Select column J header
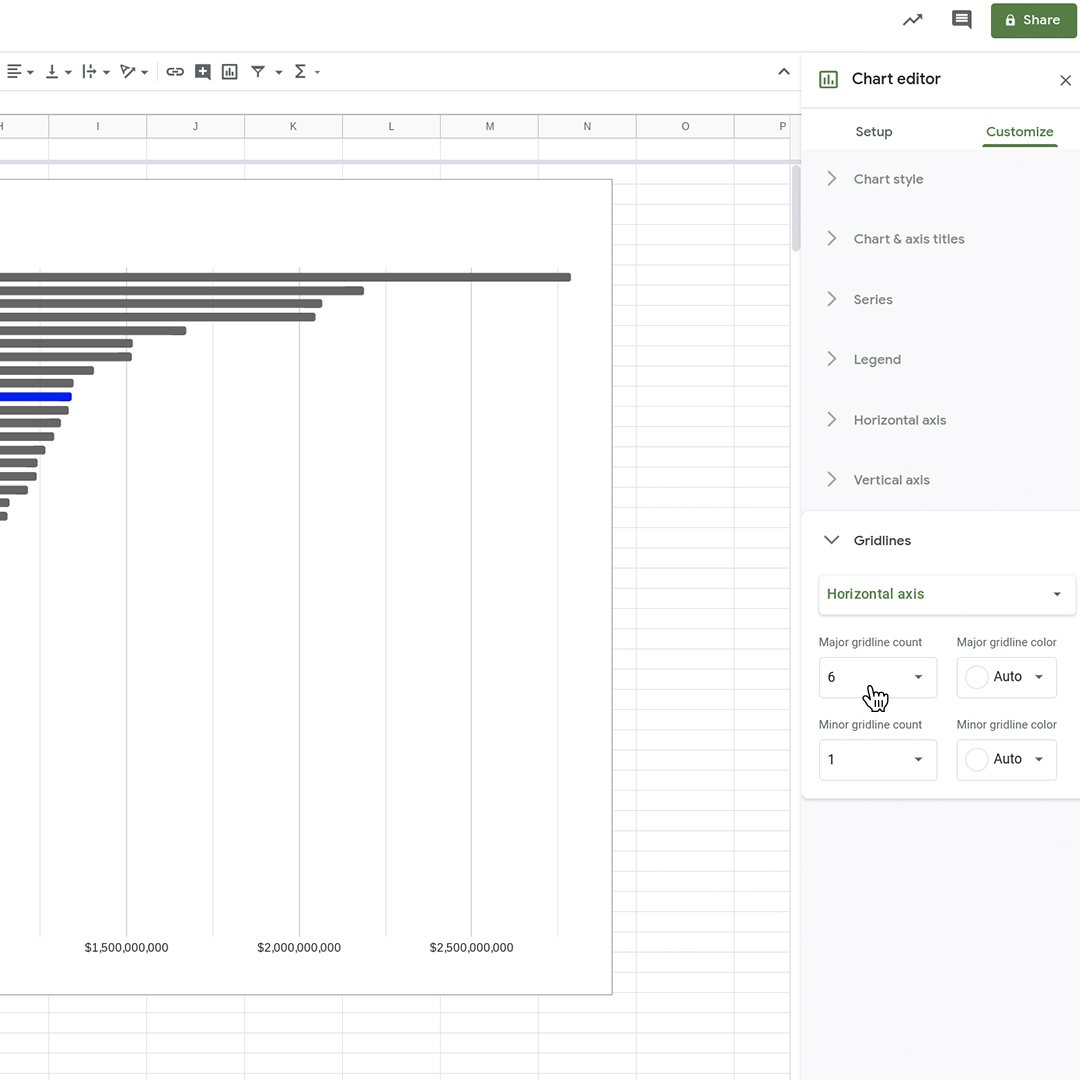Image resolution: width=1080 pixels, height=1080 pixels. (196, 127)
